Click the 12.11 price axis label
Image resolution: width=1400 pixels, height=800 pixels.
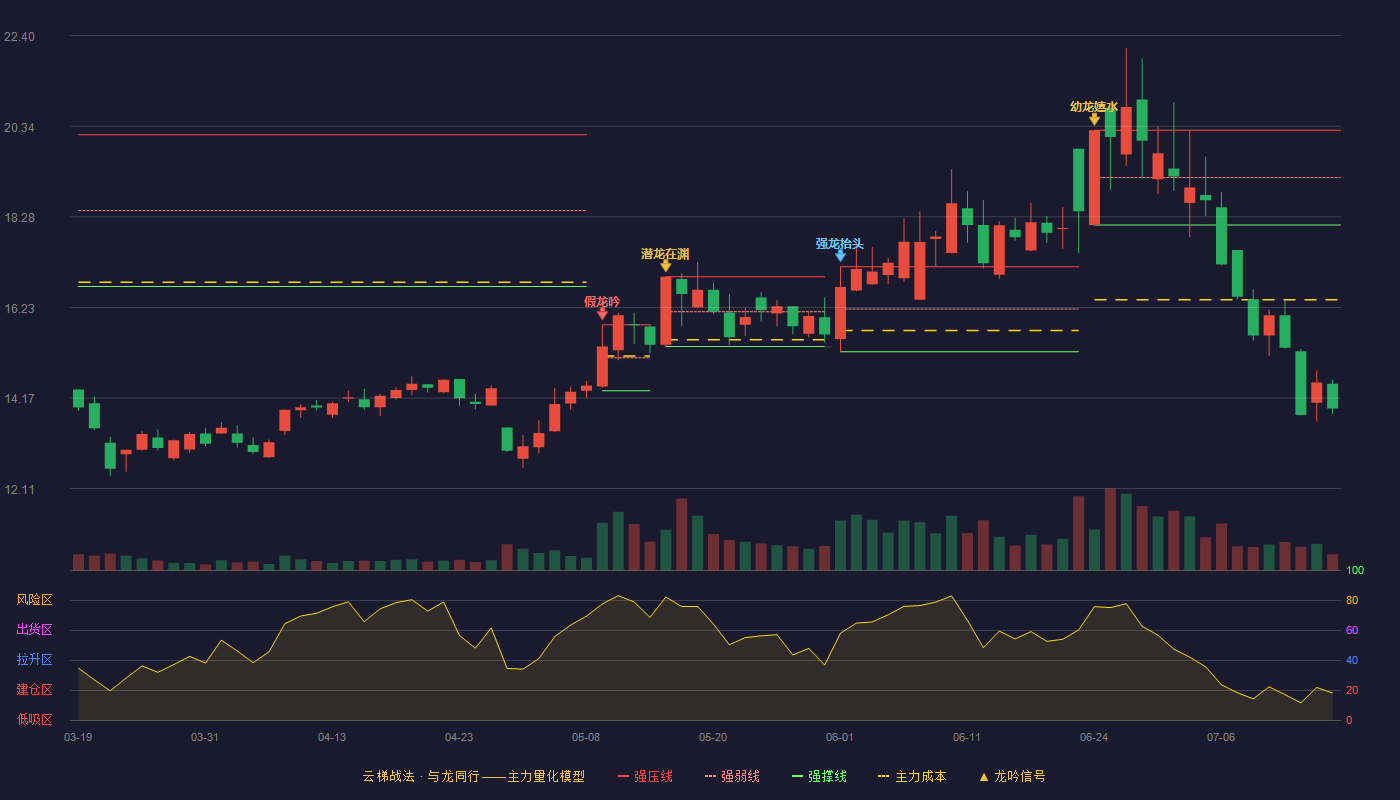19,490
